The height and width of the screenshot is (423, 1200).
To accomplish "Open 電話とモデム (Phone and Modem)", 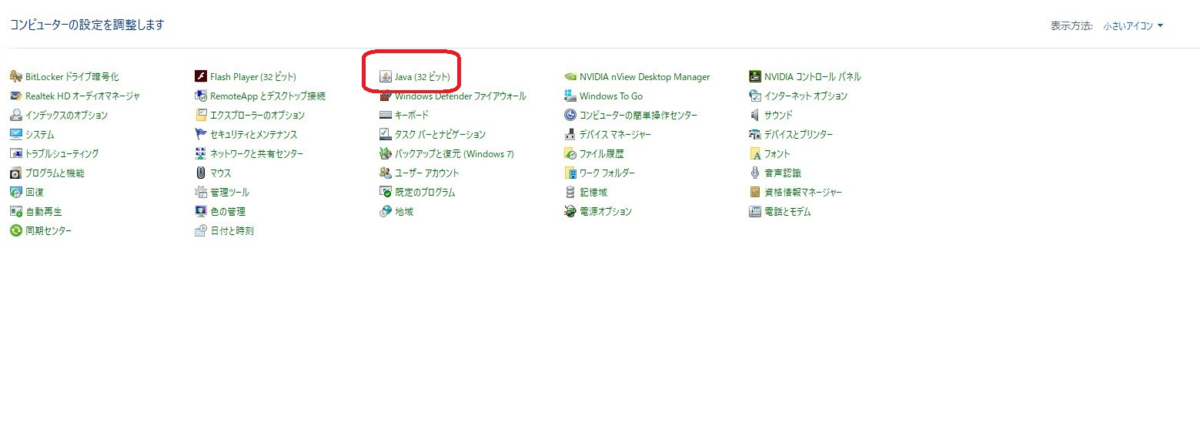I will (x=780, y=212).
